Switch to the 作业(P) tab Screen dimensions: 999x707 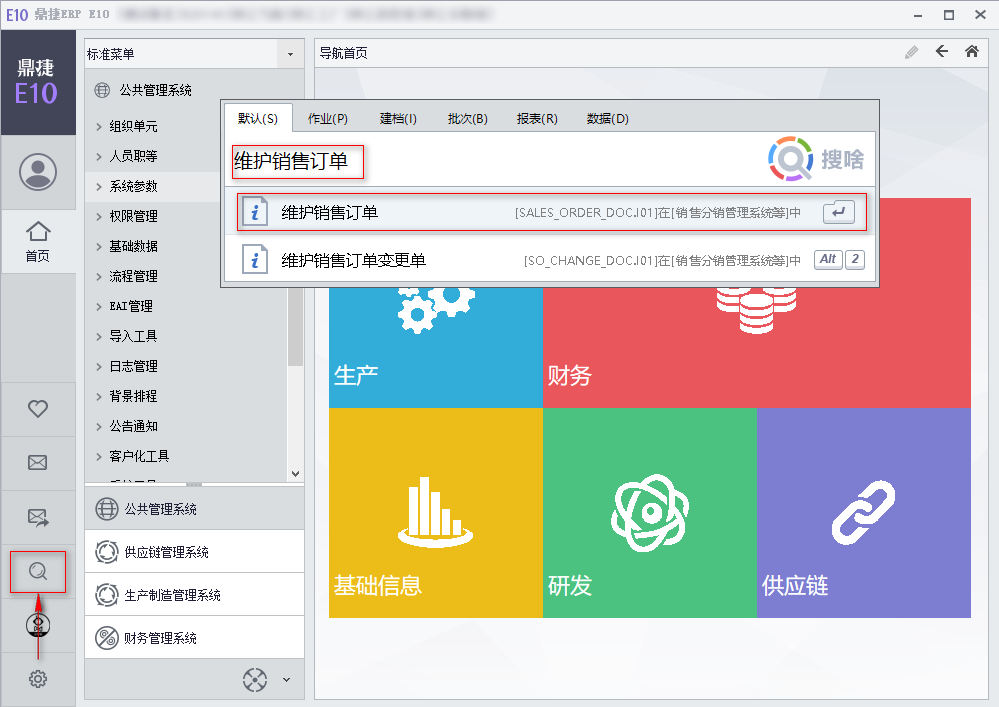point(328,118)
